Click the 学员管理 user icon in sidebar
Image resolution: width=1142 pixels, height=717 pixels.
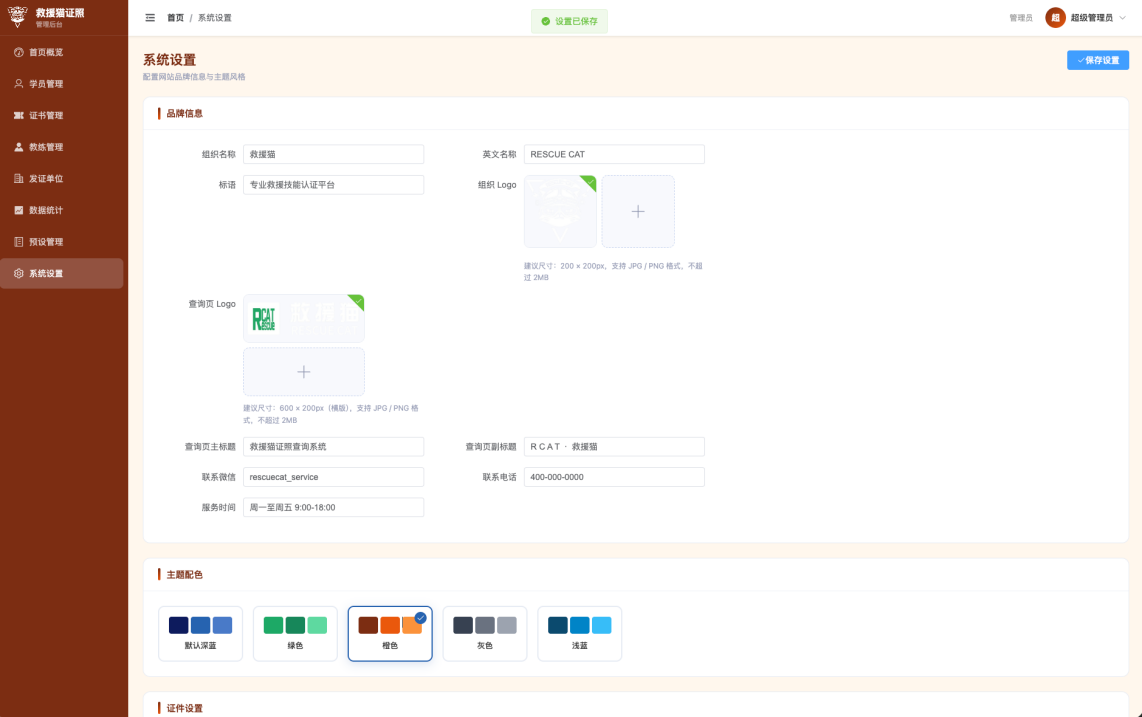[19, 84]
